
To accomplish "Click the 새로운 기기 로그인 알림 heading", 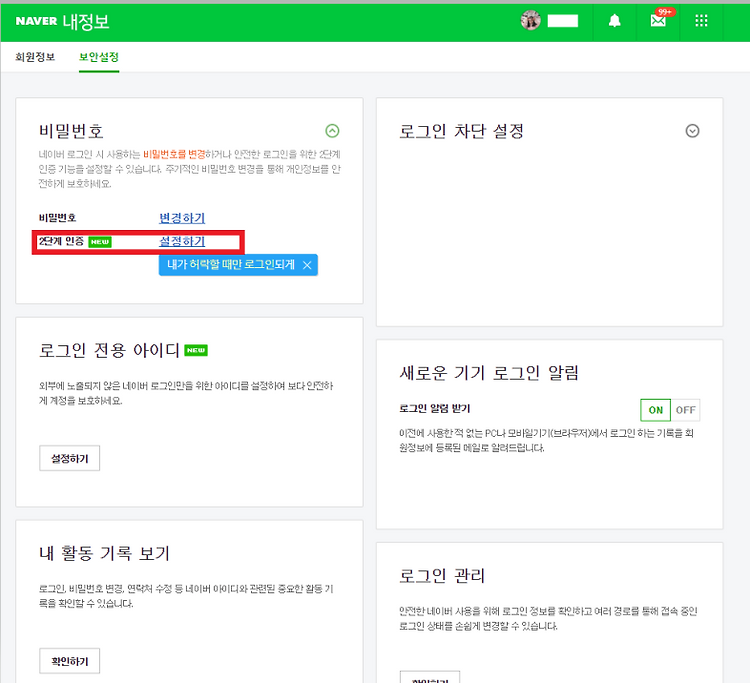I will 489,373.
